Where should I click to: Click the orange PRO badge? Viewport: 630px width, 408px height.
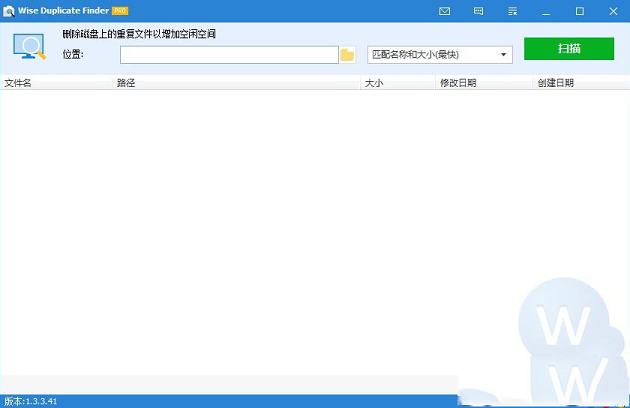coord(119,11)
